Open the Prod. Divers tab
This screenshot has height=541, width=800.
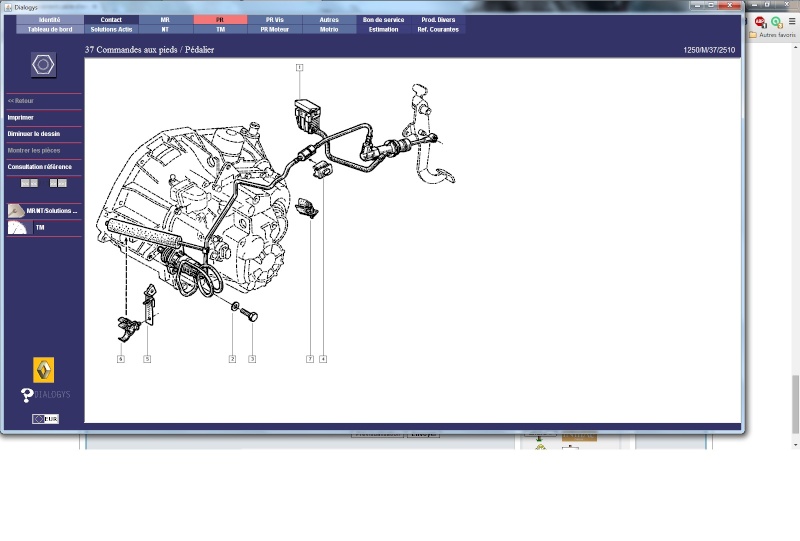click(438, 20)
